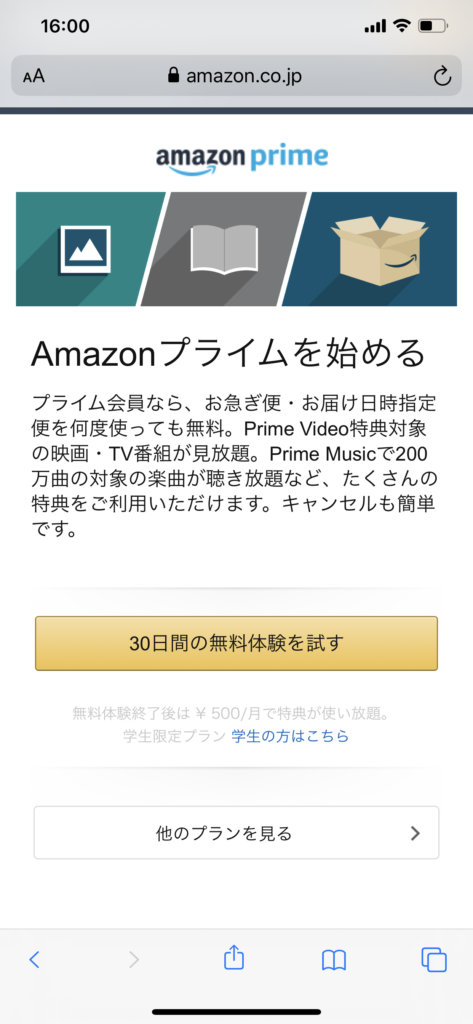Tap the Wi-Fi status icon
The height and width of the screenshot is (1024, 473).
click(x=402, y=26)
